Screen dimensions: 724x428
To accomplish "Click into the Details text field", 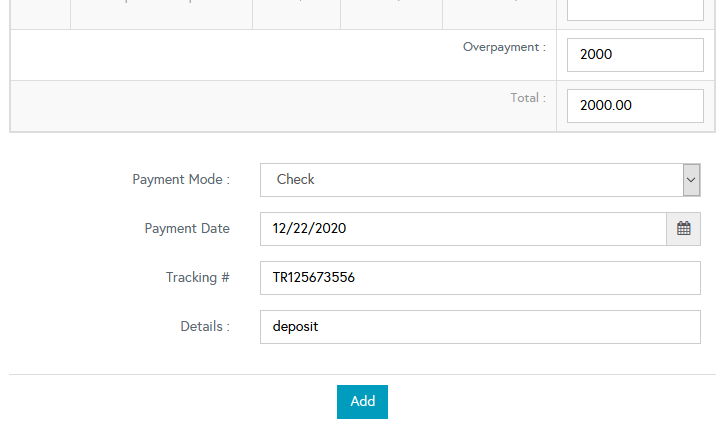I will 480,327.
